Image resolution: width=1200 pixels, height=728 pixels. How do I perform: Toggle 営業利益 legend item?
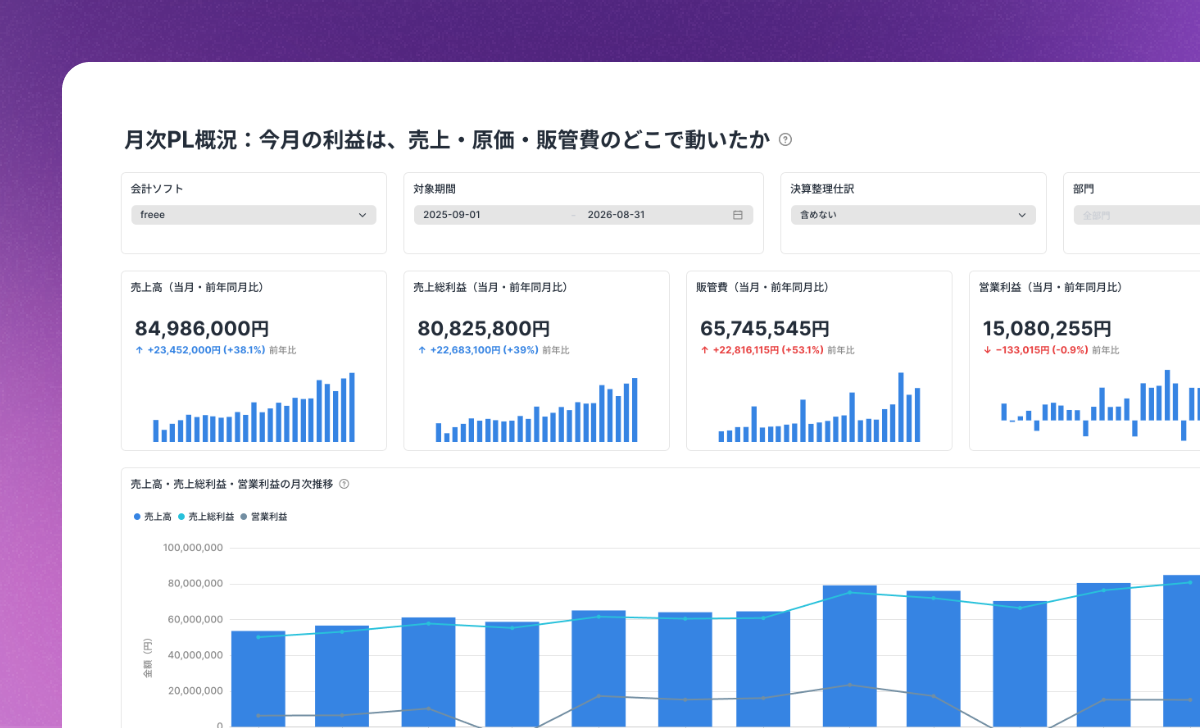(263, 517)
